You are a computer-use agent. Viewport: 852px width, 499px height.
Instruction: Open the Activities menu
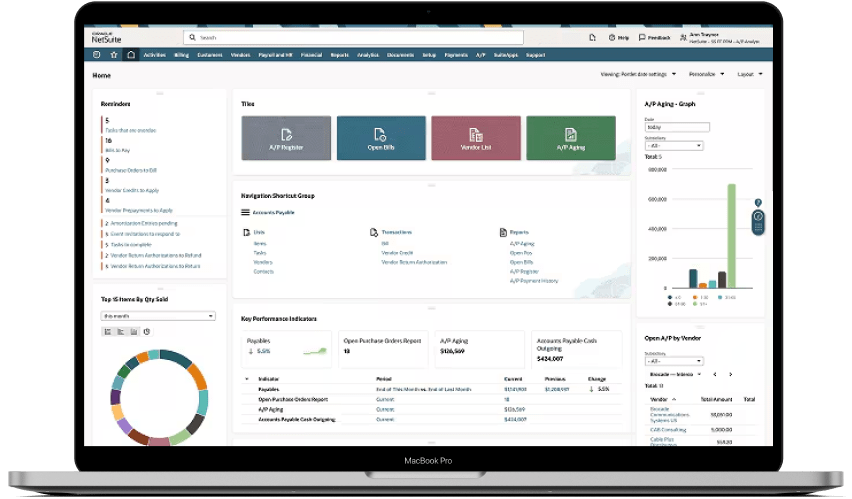pyautogui.click(x=154, y=55)
